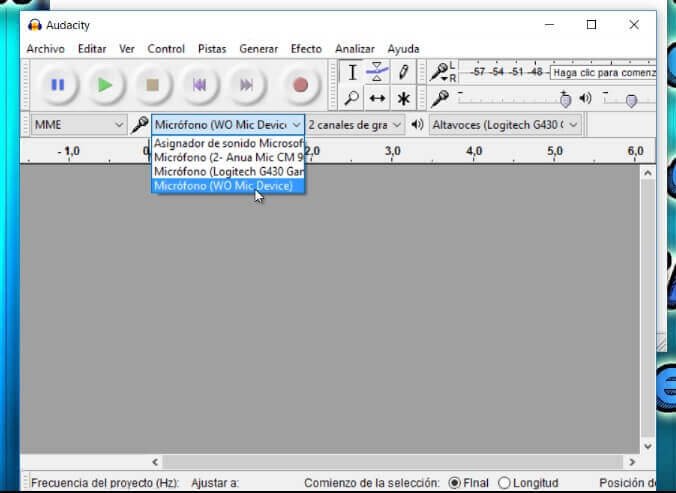
Task: Select the Final radio button
Action: coord(454,483)
